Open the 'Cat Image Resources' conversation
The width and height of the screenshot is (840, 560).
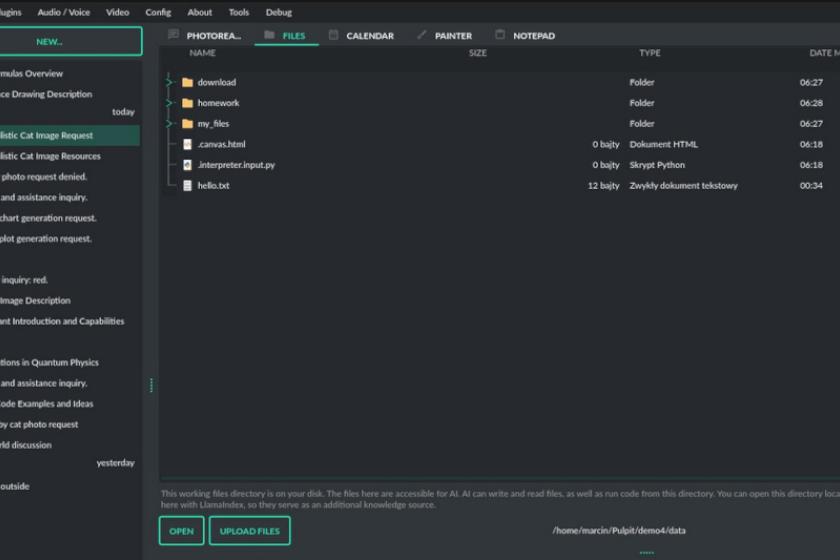coord(70,156)
